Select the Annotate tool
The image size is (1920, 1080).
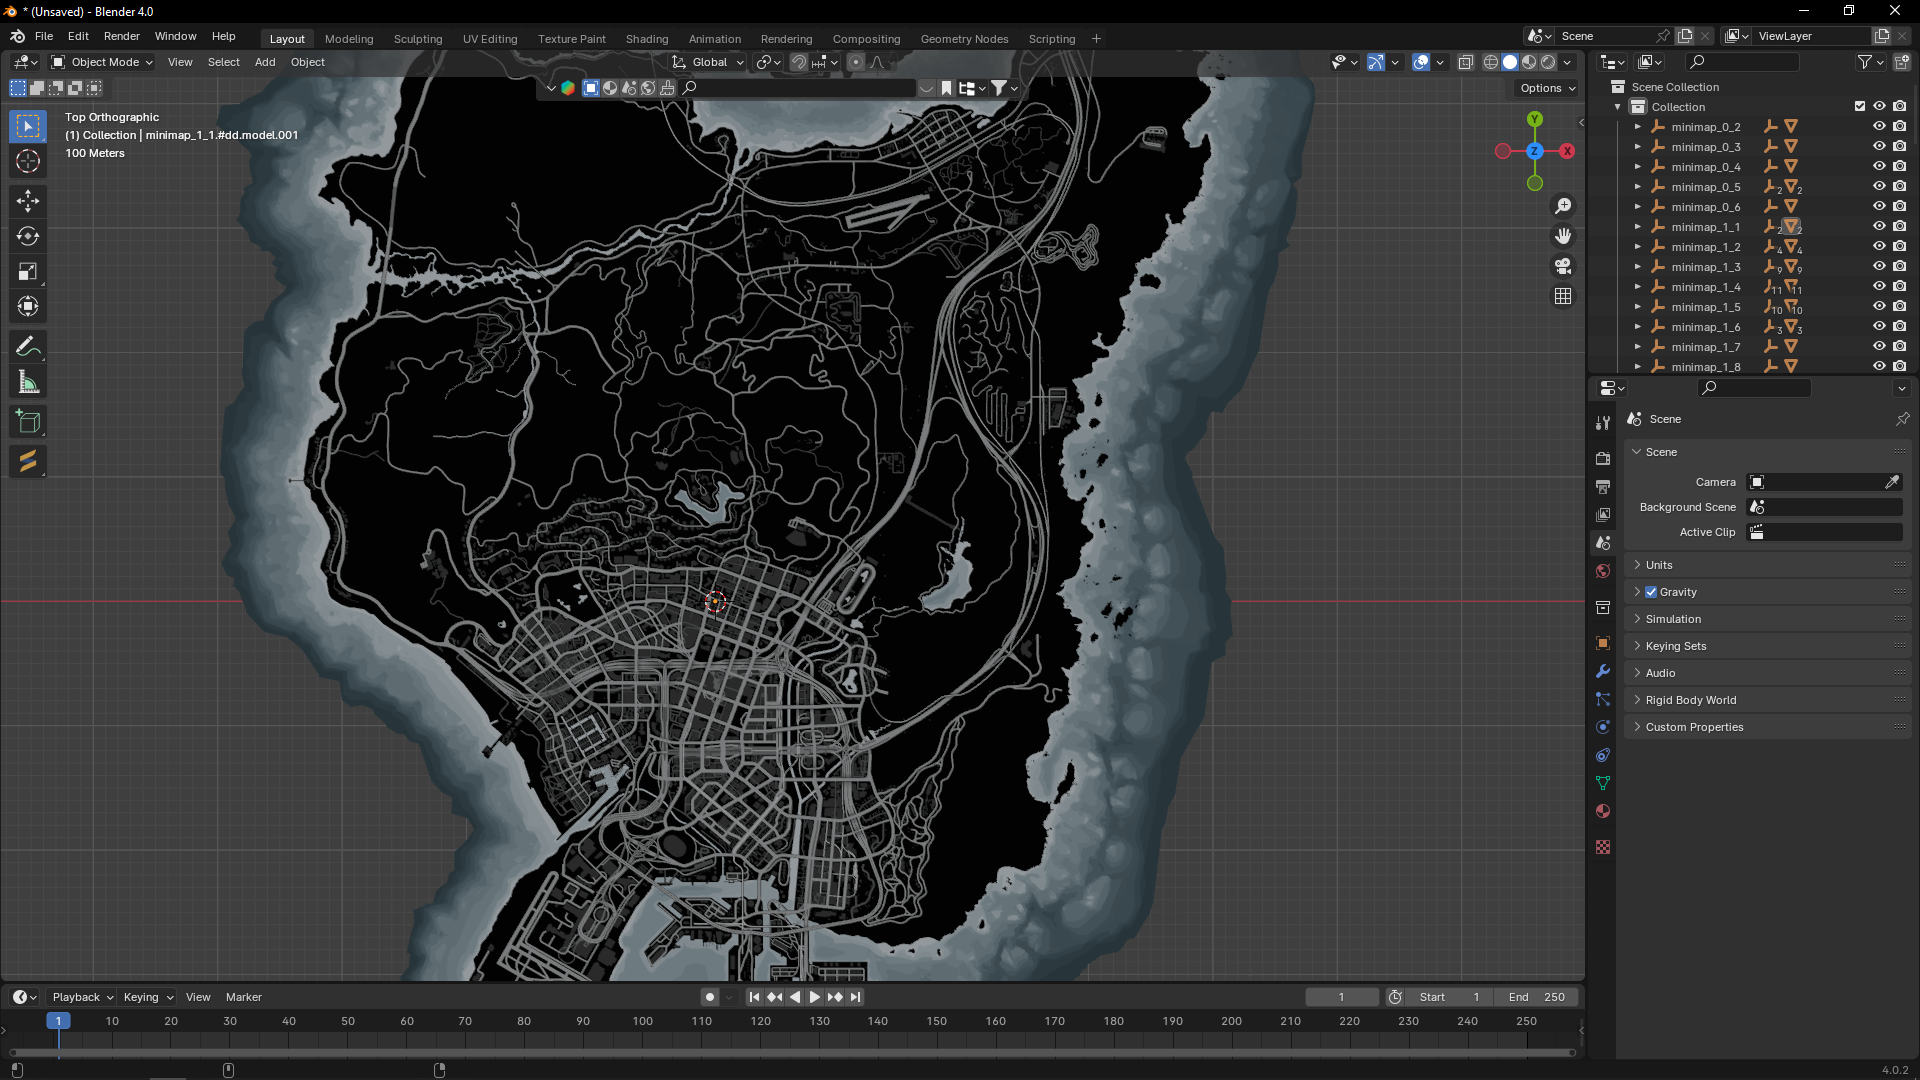[28, 347]
